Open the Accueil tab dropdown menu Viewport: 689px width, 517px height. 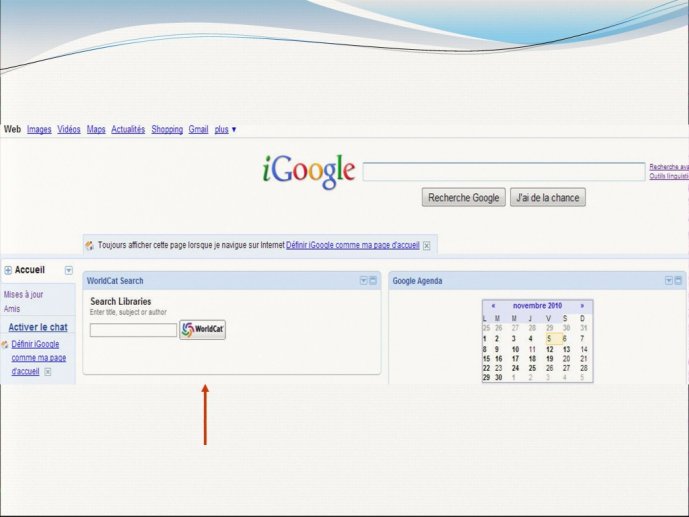(69, 270)
